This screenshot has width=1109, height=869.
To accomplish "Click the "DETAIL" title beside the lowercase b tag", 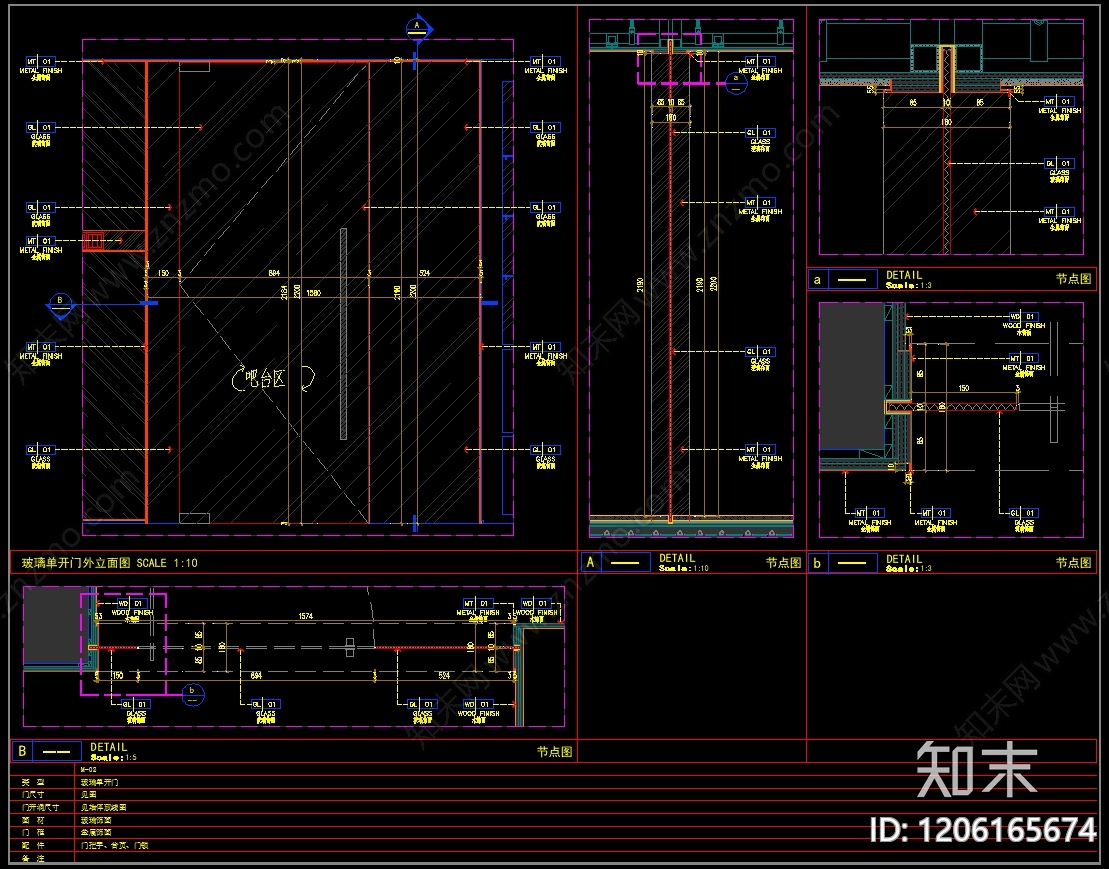I will coord(904,559).
